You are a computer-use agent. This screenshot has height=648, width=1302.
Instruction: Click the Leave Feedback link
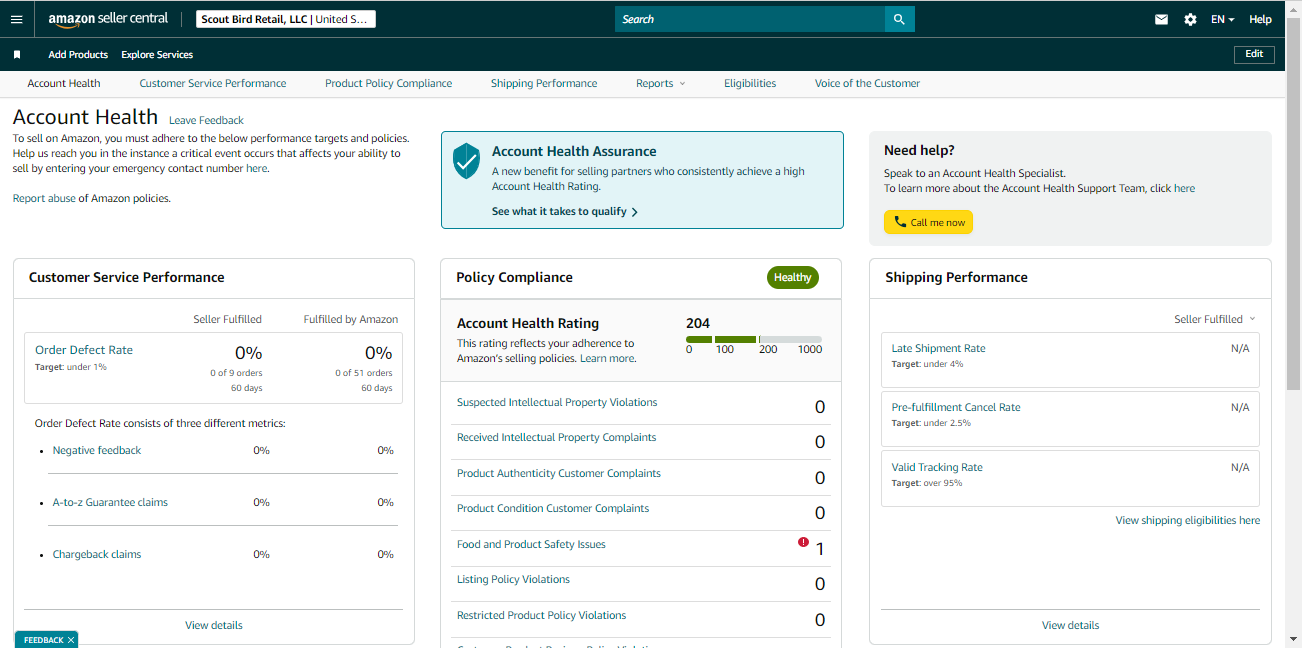point(206,120)
